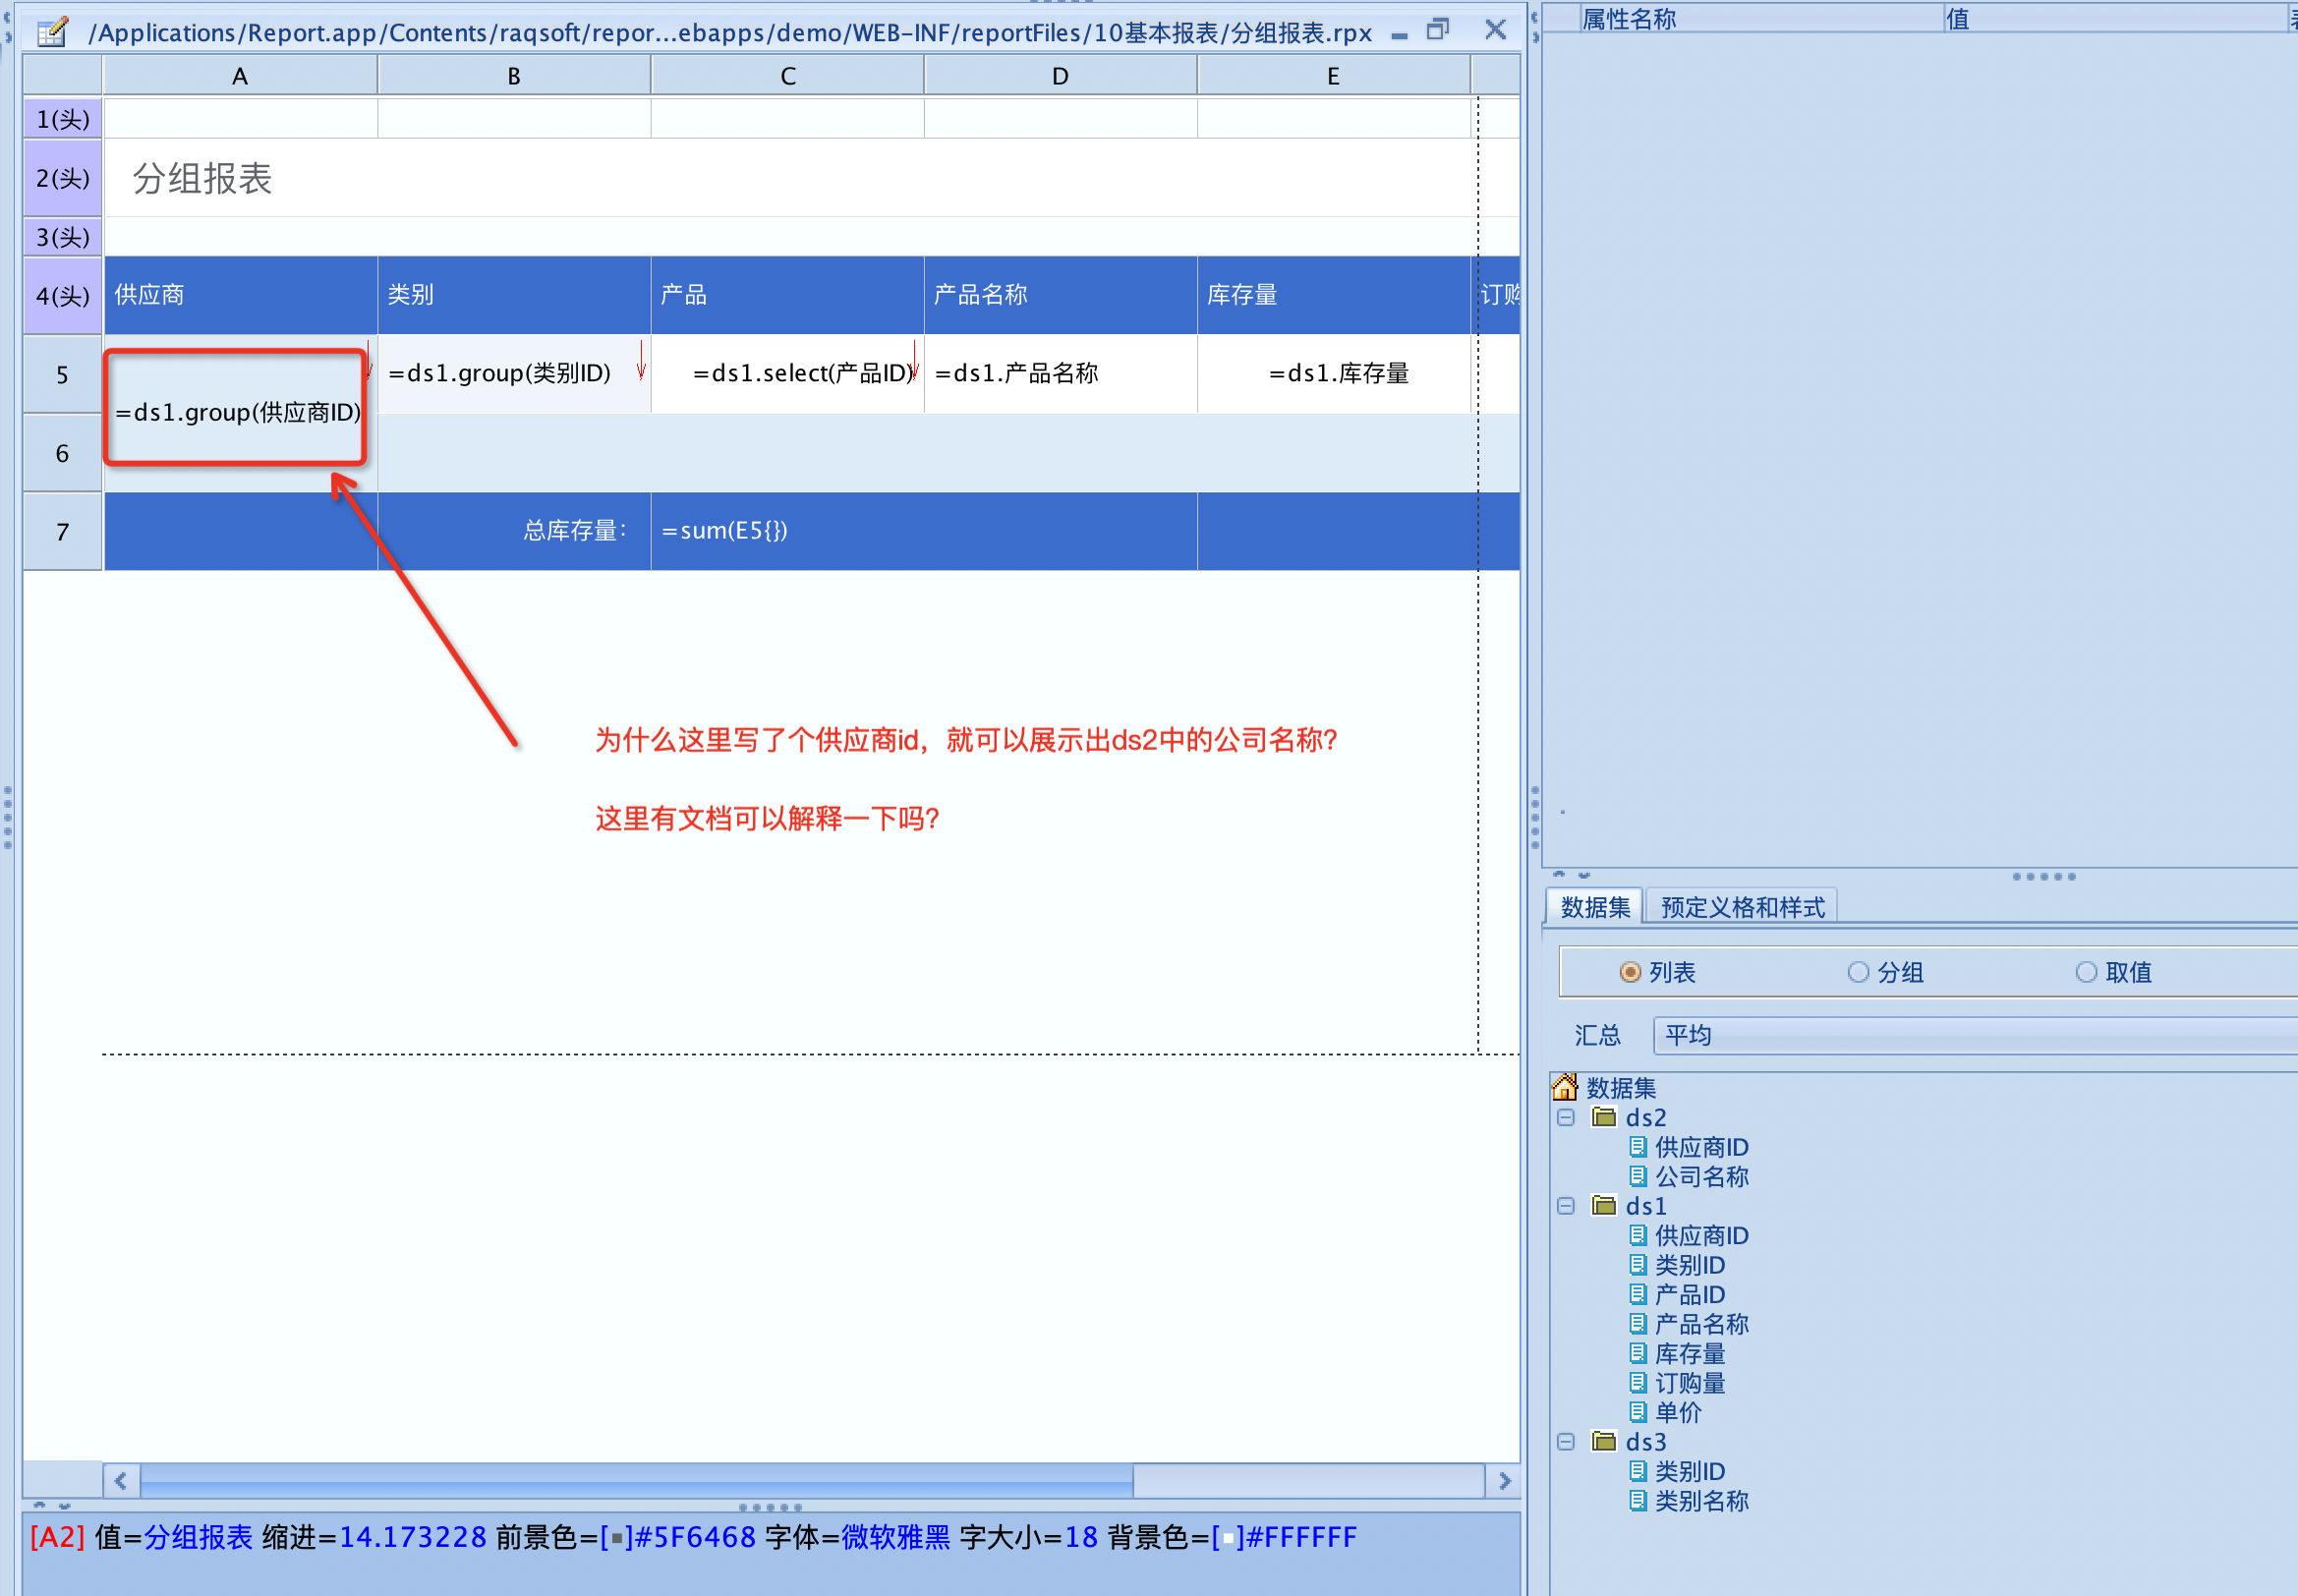2298x1596 pixels.
Task: Switch to the 预定义格和样式 tab
Action: [x=1741, y=907]
